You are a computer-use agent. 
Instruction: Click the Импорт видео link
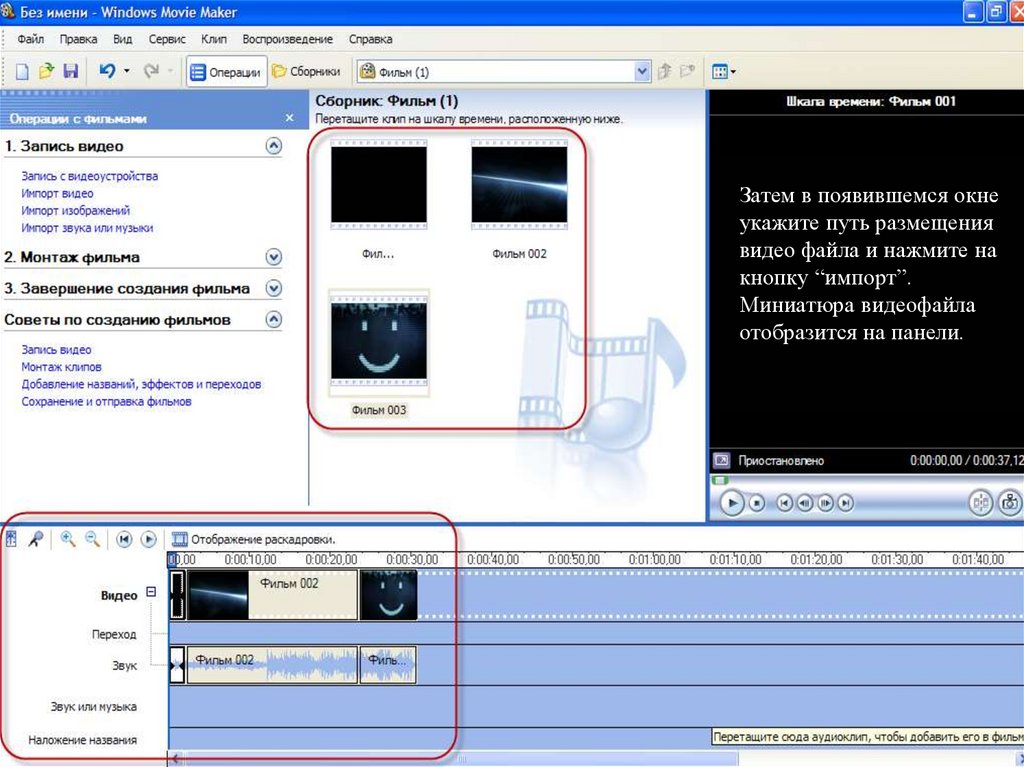pyautogui.click(x=57, y=193)
